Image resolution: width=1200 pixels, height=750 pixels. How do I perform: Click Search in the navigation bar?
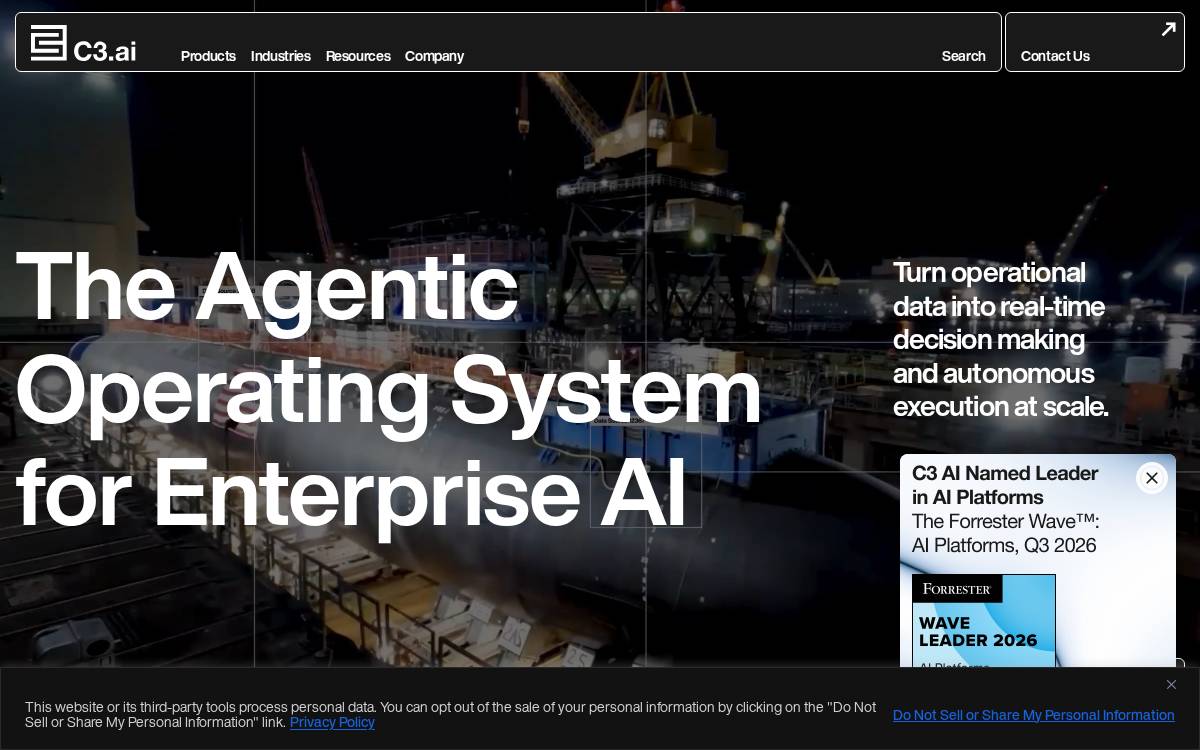point(964,56)
